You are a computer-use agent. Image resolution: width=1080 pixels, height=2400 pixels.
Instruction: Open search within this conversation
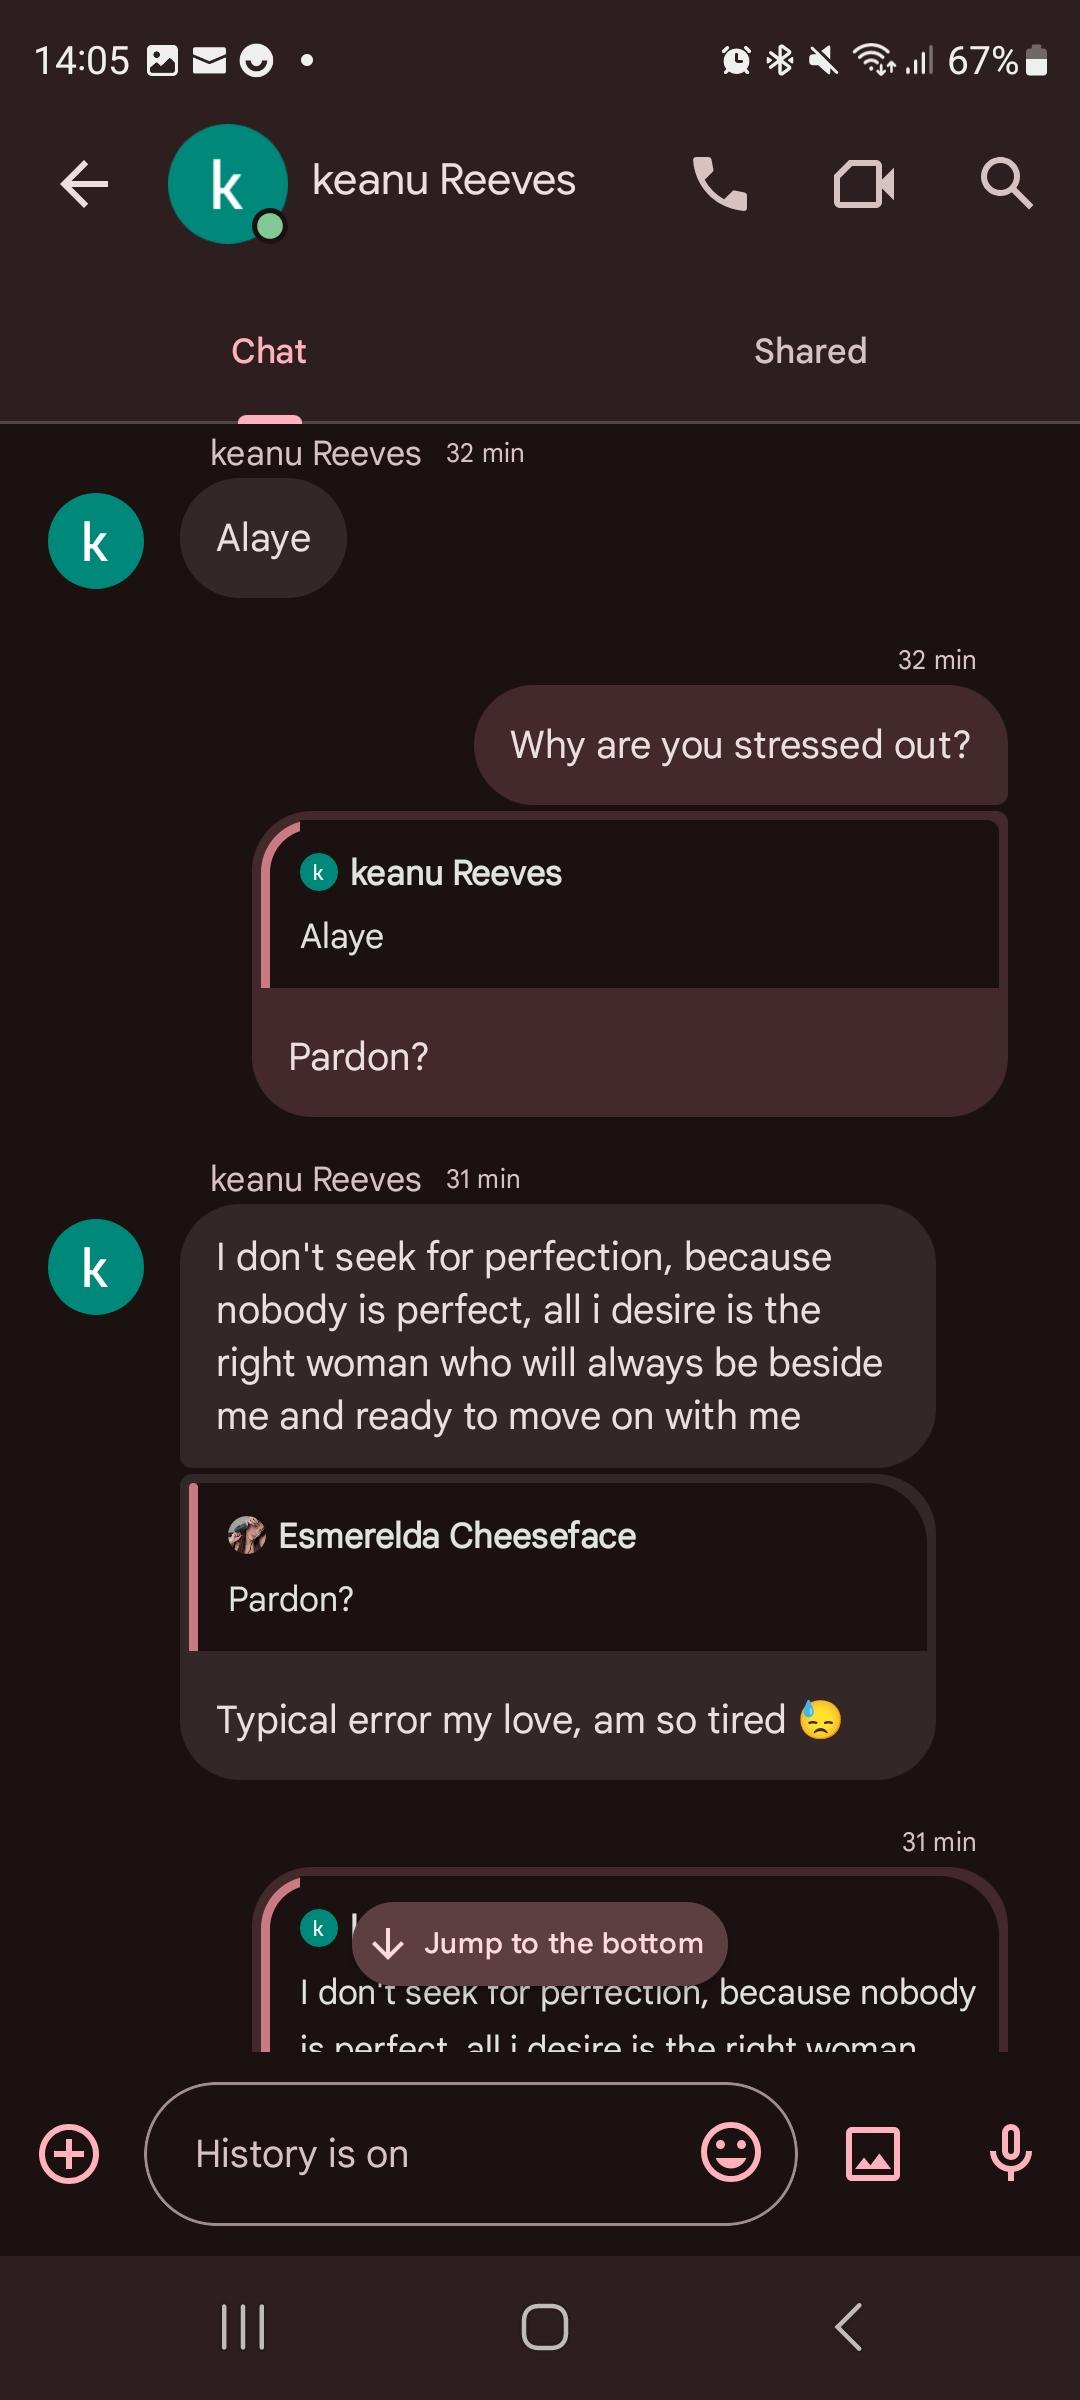pyautogui.click(x=1006, y=183)
